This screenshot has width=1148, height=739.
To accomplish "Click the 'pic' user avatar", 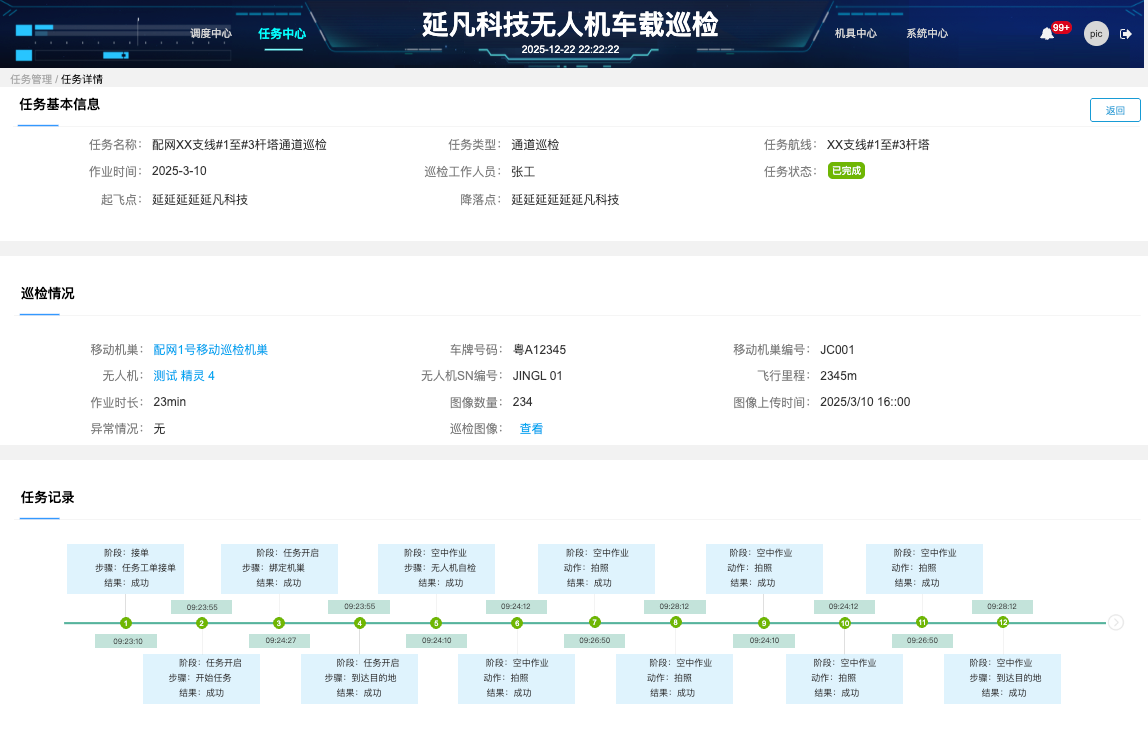I will pyautogui.click(x=1096, y=34).
